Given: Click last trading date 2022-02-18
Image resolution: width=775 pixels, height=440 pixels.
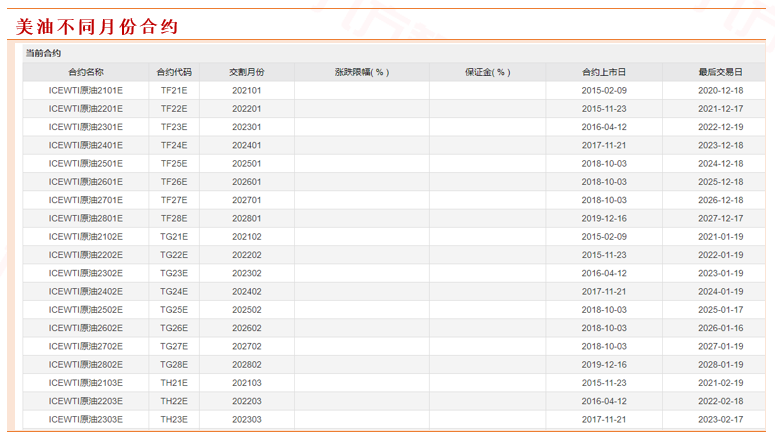Looking at the screenshot, I should click(x=721, y=401).
